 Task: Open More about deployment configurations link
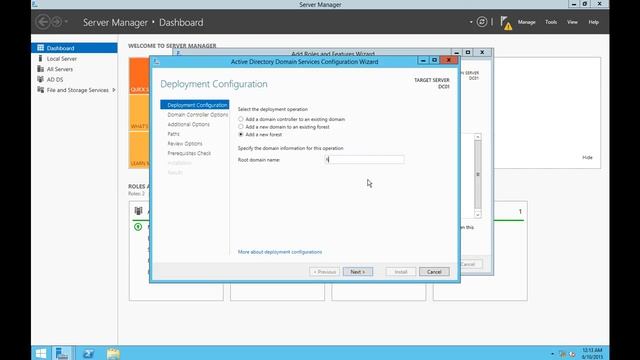pos(280,252)
